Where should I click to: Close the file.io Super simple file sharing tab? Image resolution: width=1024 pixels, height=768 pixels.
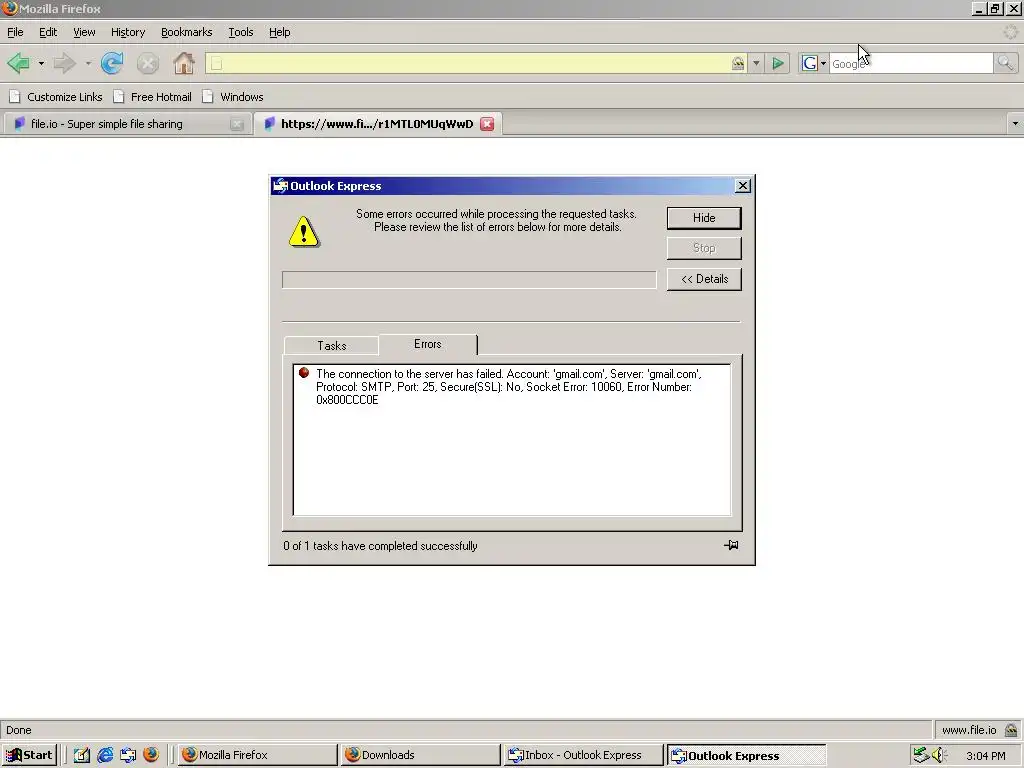pyautogui.click(x=237, y=124)
